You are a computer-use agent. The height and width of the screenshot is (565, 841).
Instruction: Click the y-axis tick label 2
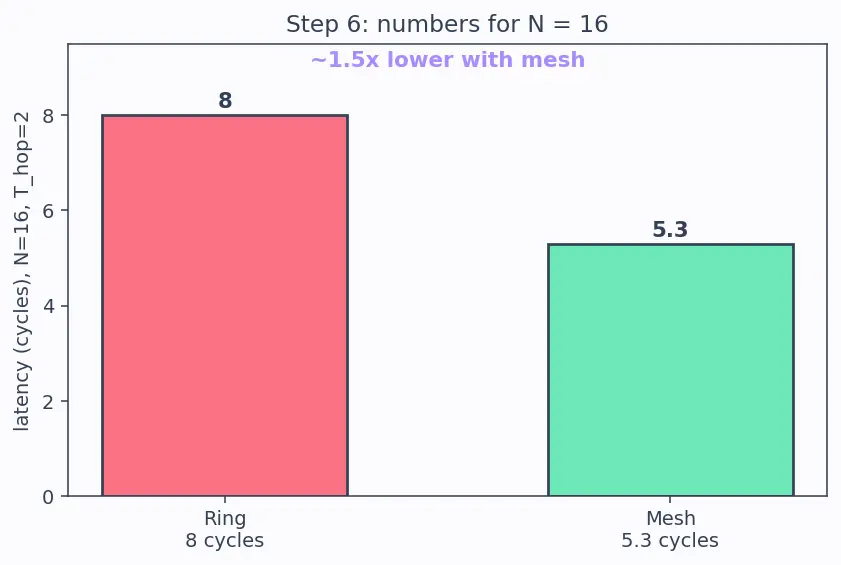(x=48, y=401)
